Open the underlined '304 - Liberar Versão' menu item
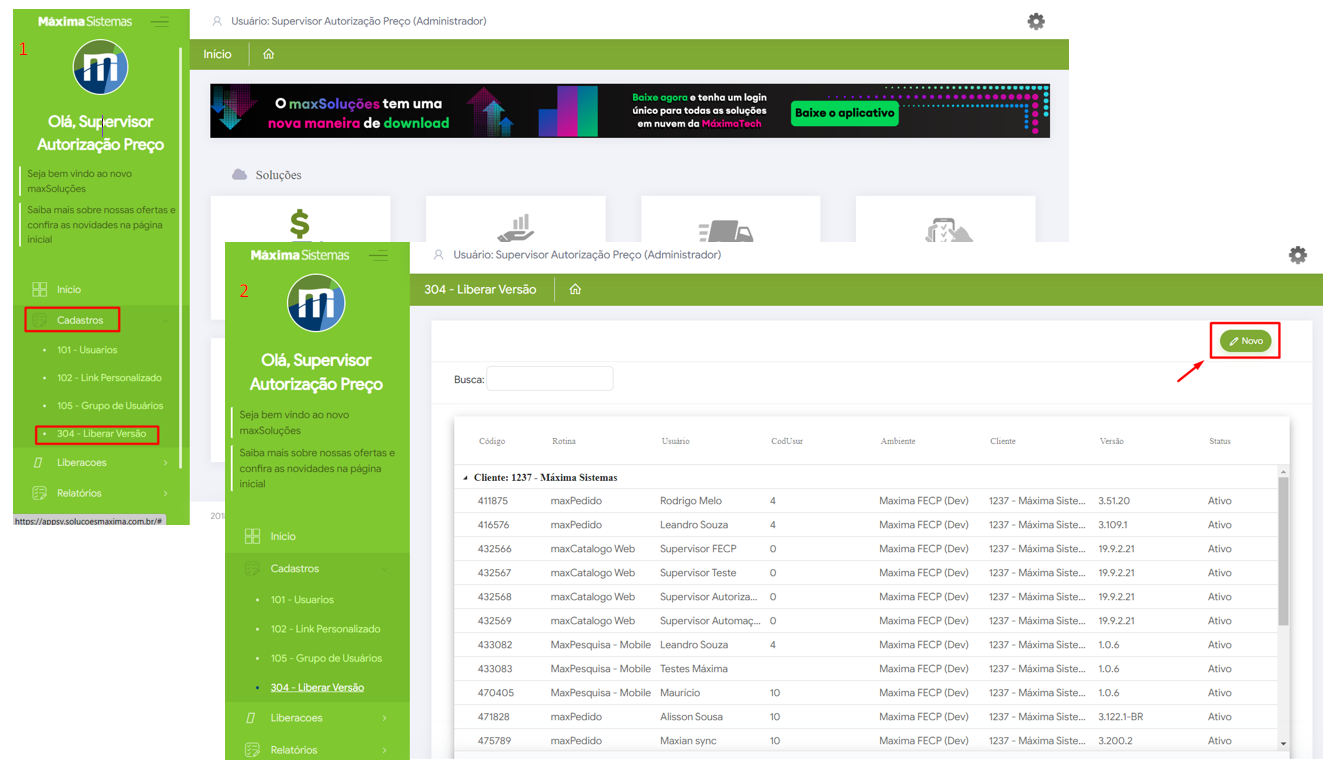The height and width of the screenshot is (778, 1343). tap(317, 688)
